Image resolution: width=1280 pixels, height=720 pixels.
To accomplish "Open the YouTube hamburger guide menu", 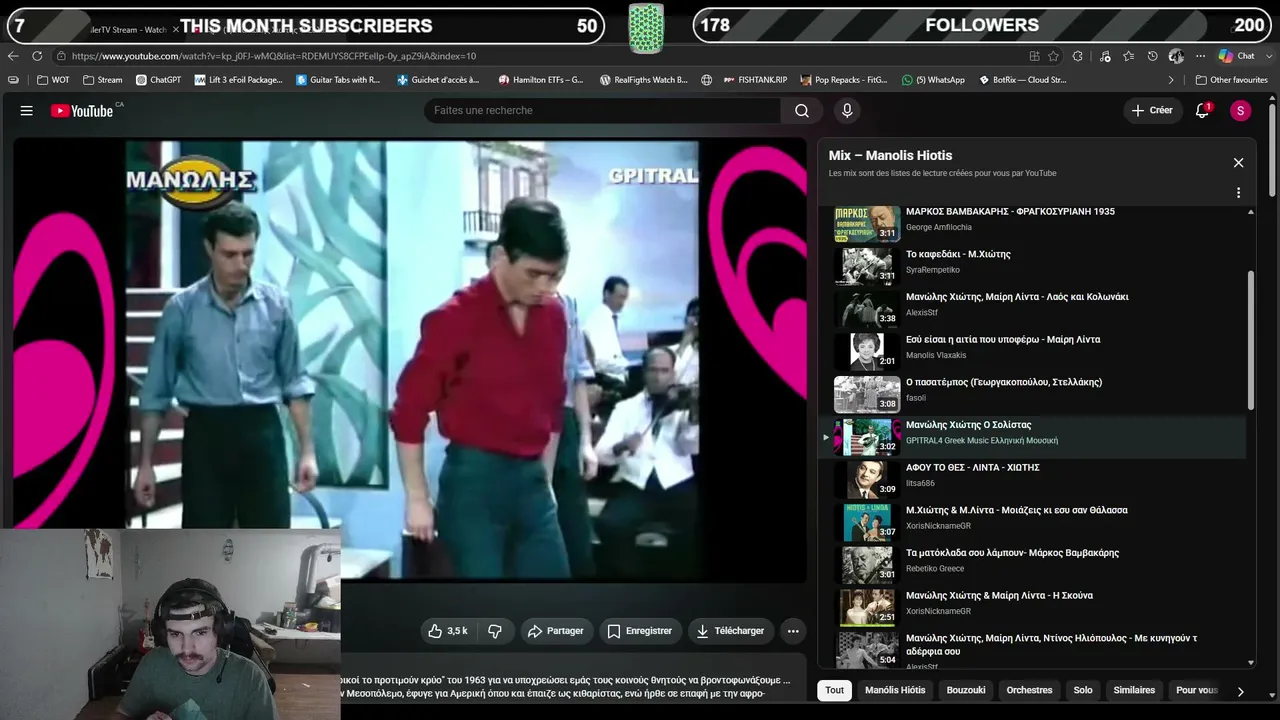I will (x=27, y=111).
